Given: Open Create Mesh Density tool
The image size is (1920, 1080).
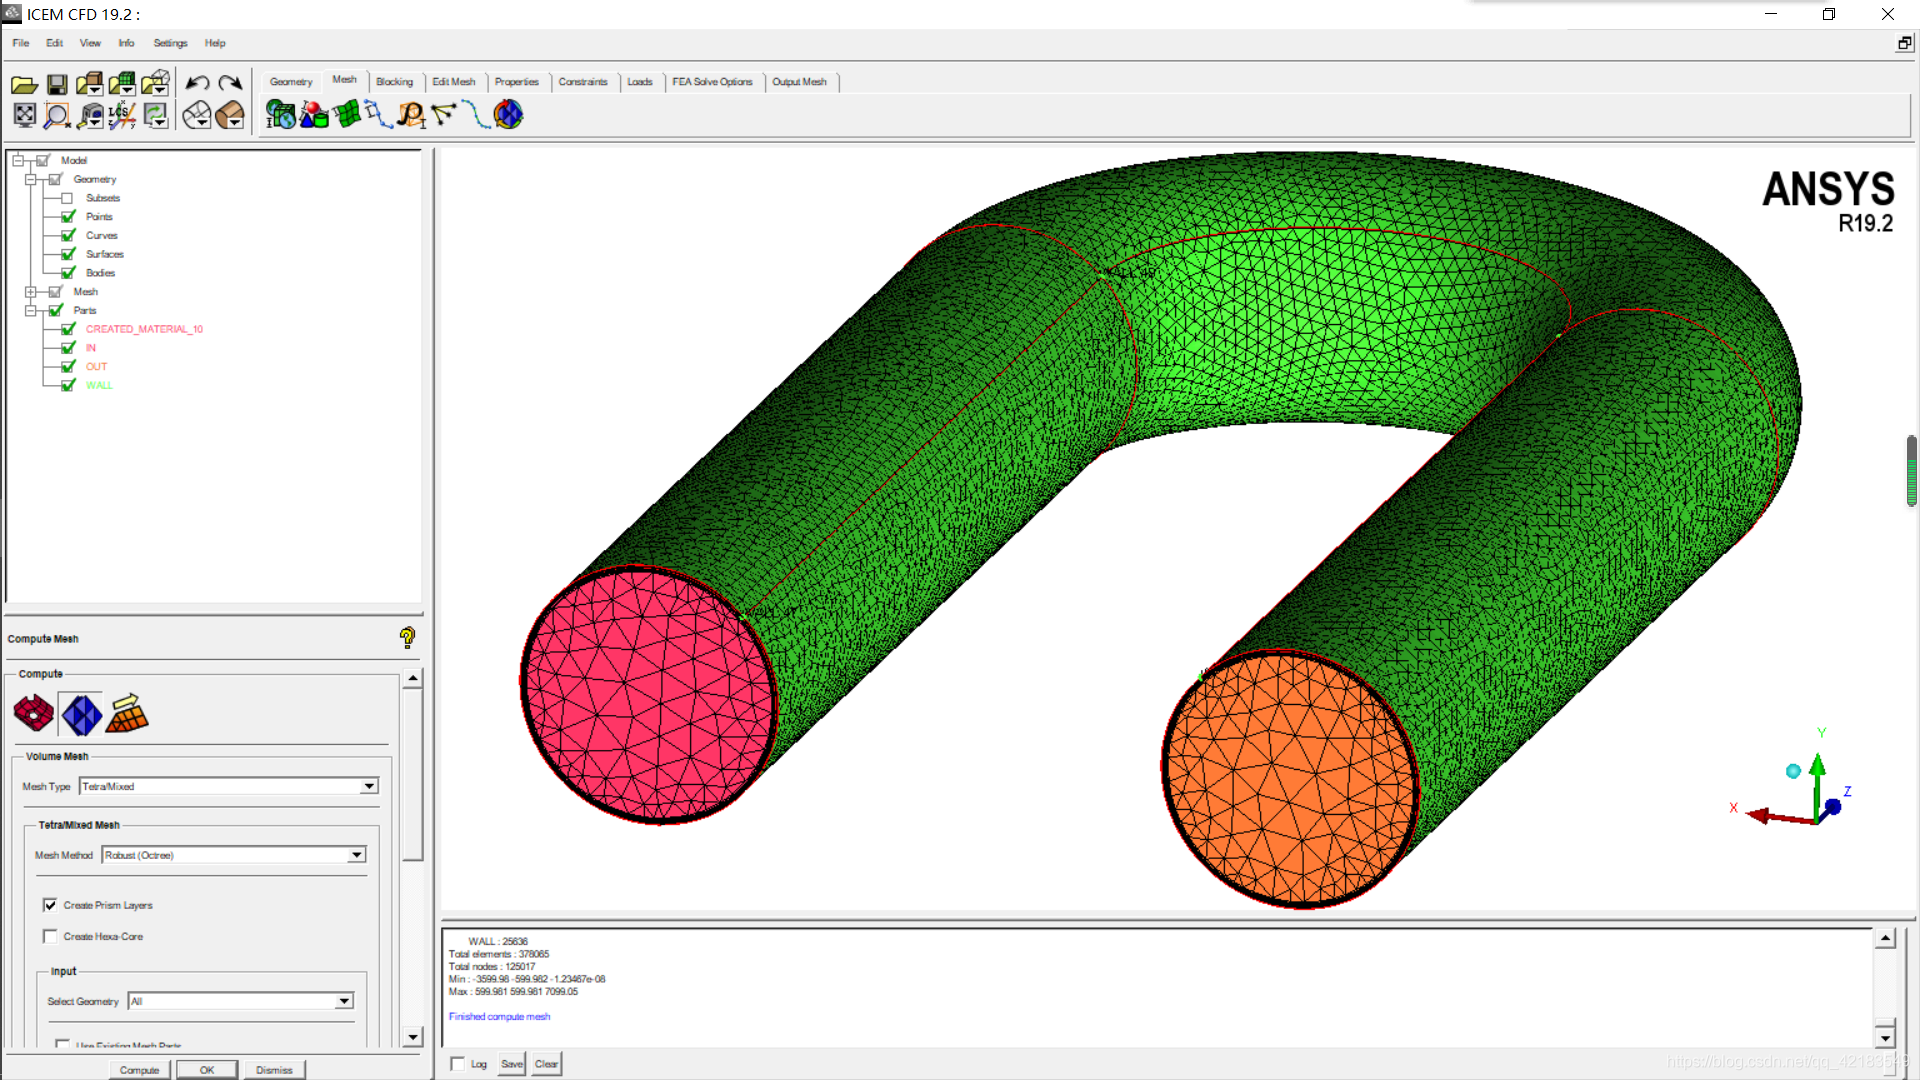Looking at the screenshot, I should coord(411,115).
